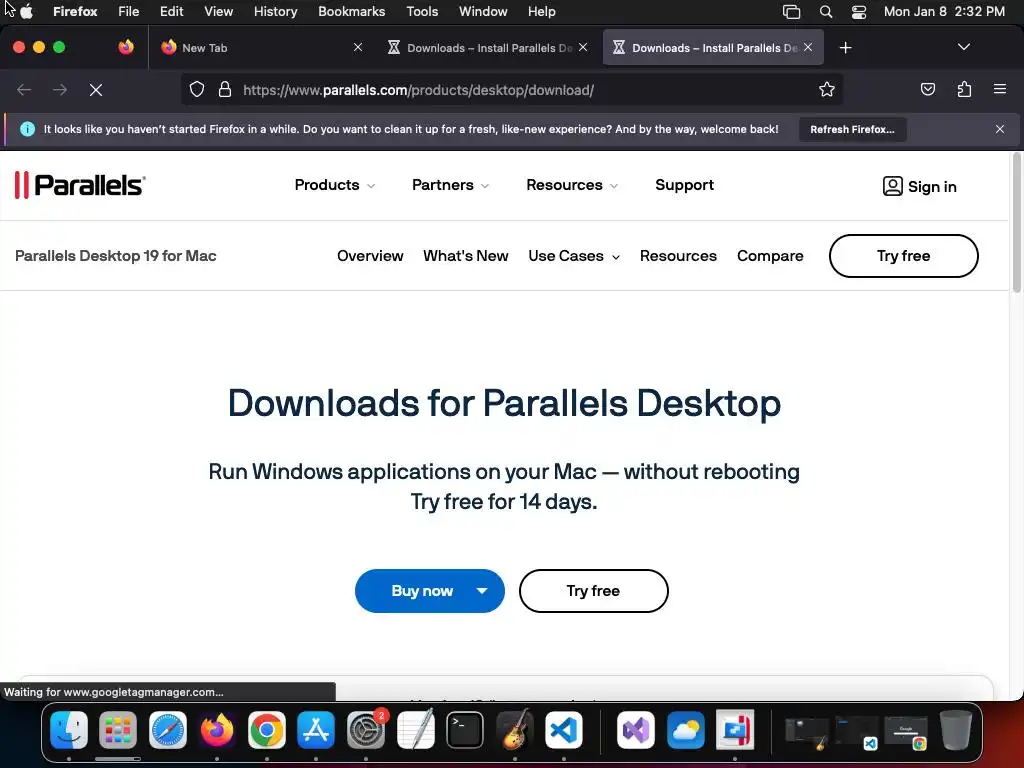Bookmark this page with the star icon
Viewport: 1024px width, 768px height.
click(827, 89)
